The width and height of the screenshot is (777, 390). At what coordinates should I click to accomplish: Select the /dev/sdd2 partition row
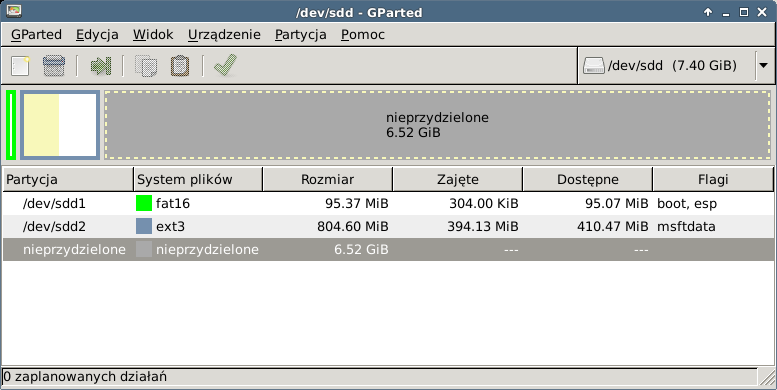click(x=388, y=226)
